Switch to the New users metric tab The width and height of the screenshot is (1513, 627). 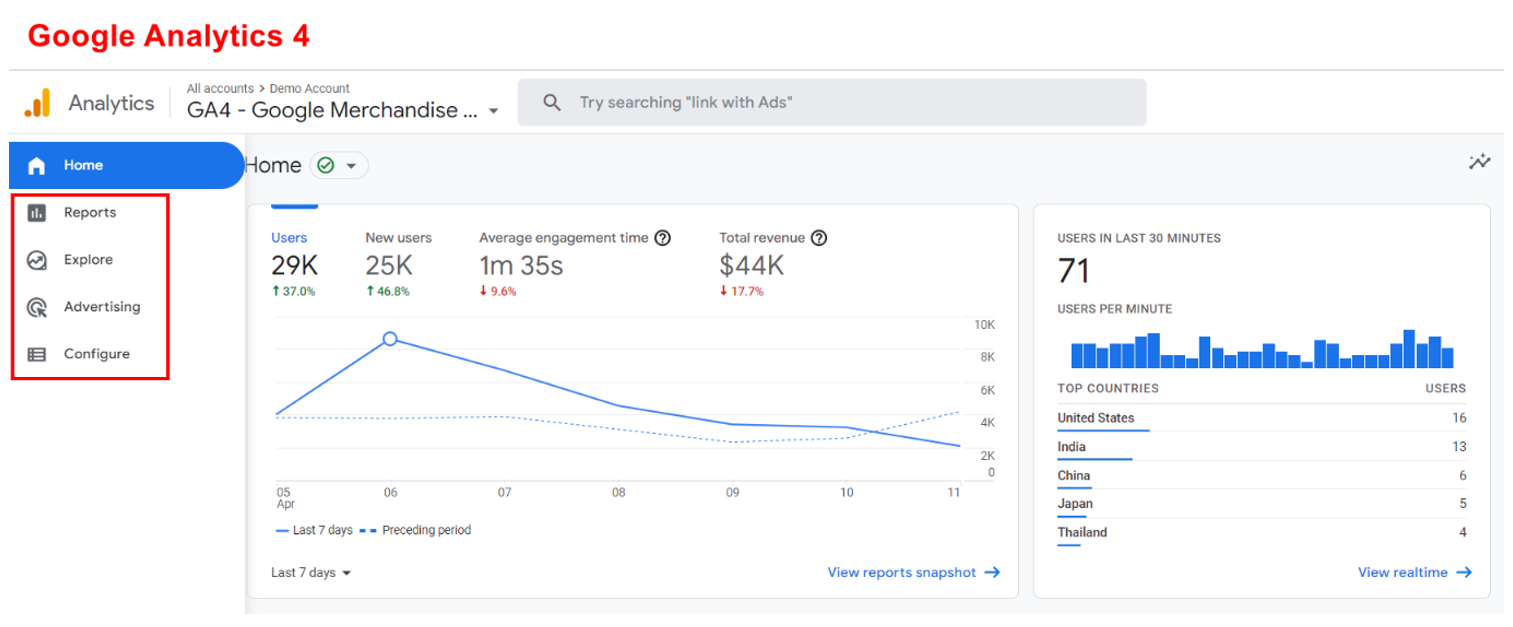tap(398, 238)
